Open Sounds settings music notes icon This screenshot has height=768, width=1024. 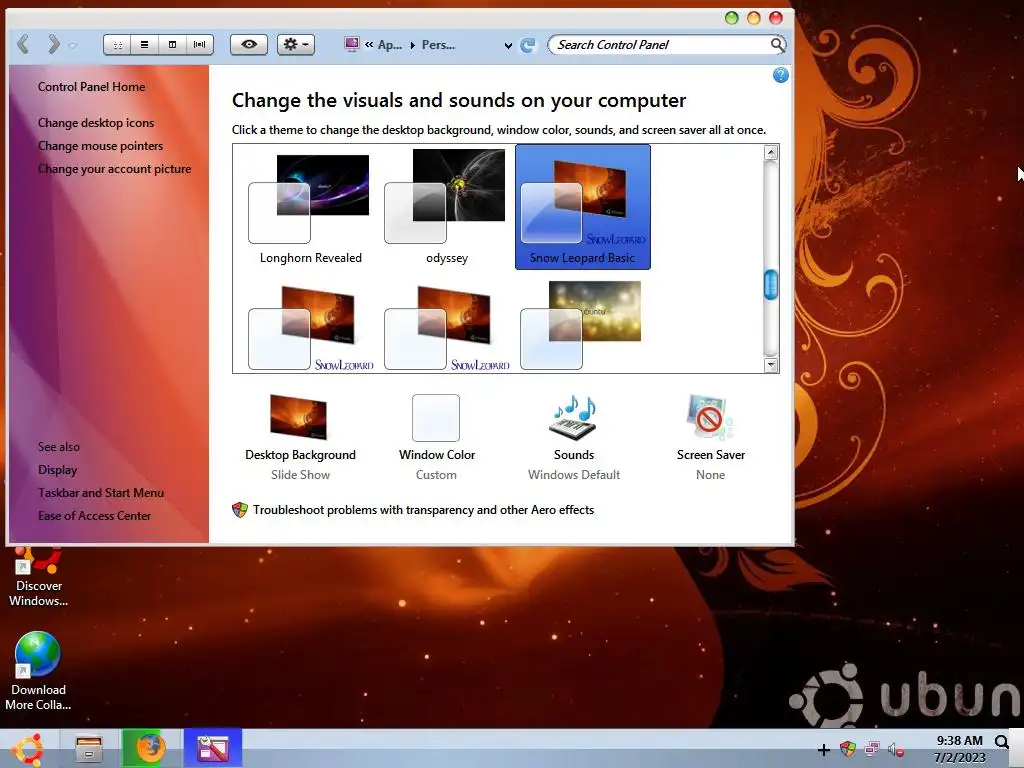coord(574,417)
